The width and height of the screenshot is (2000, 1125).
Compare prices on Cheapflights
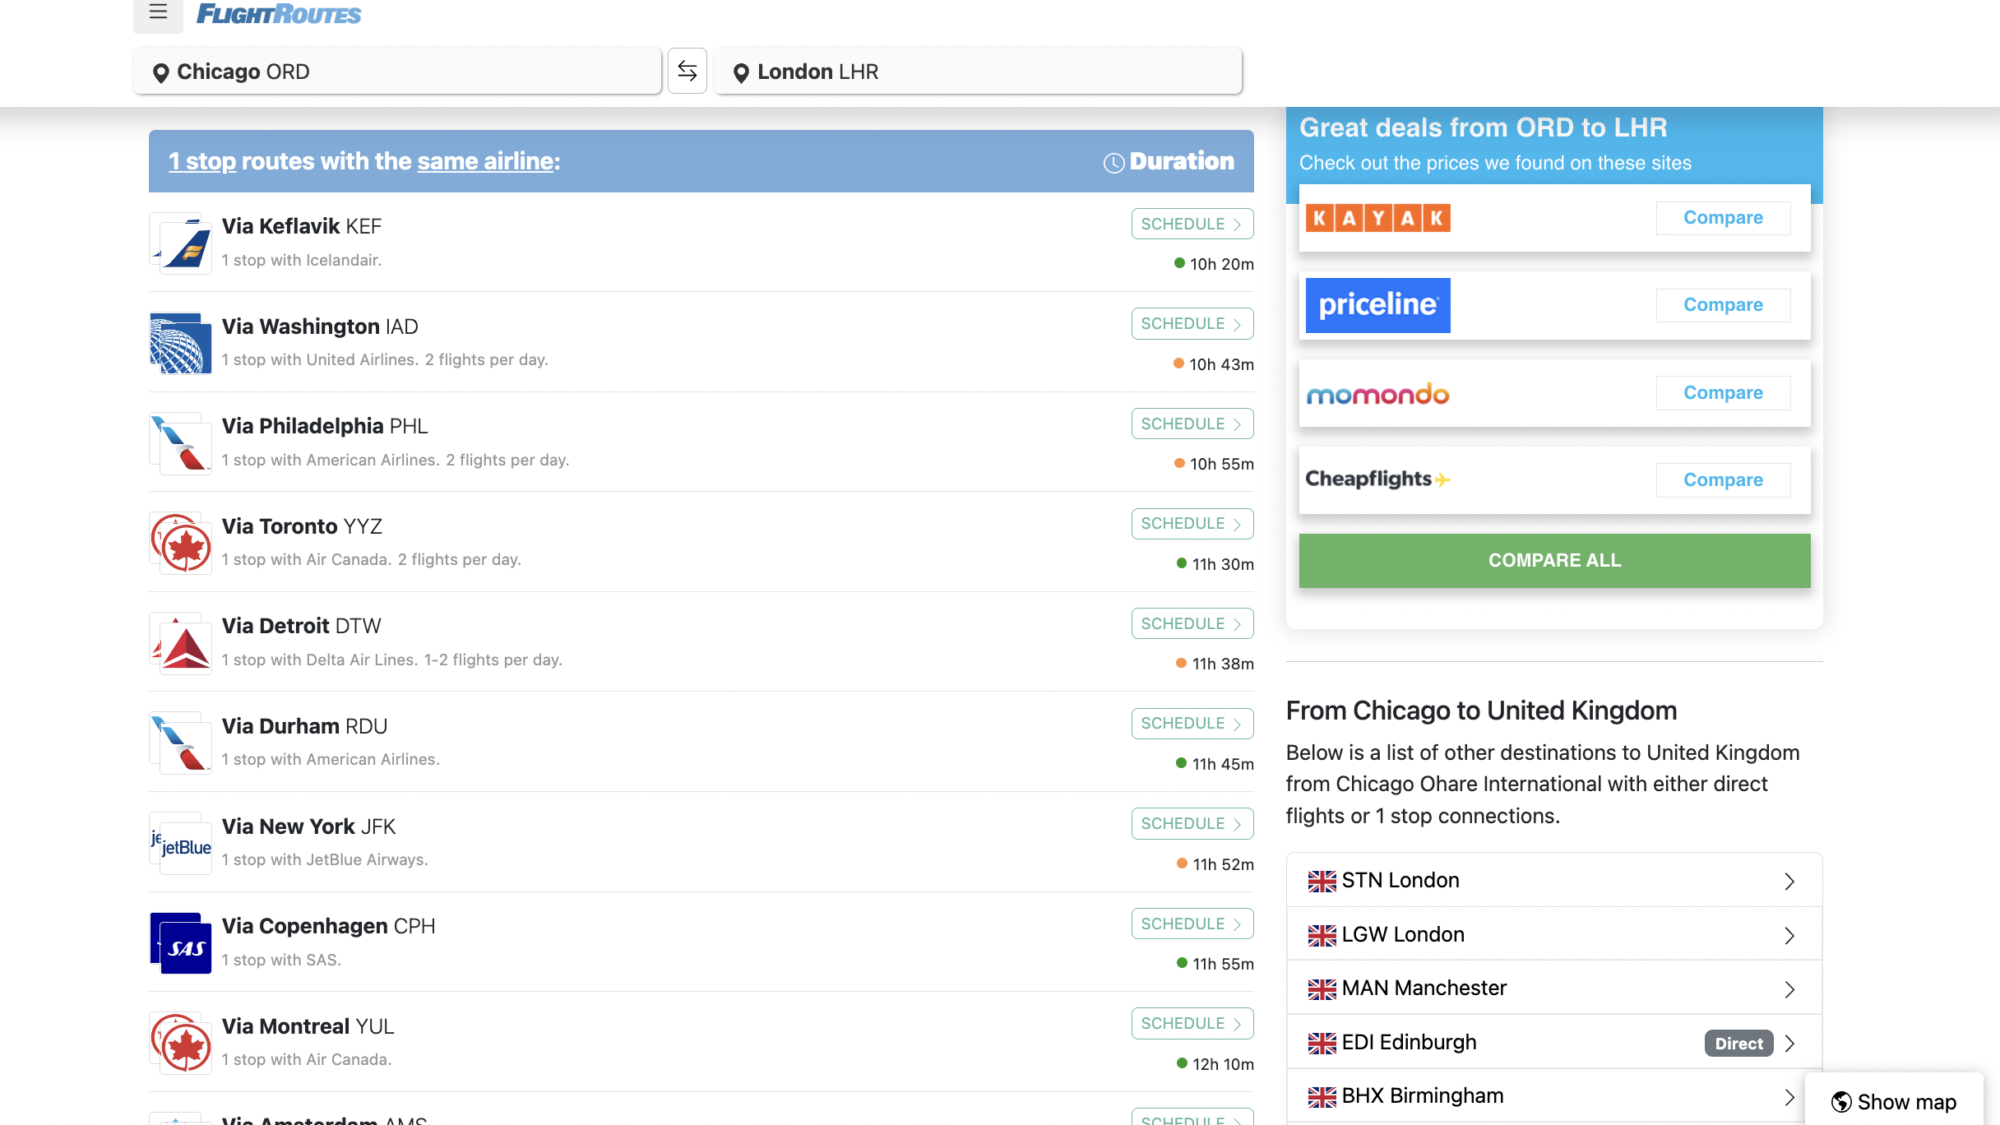(1723, 480)
